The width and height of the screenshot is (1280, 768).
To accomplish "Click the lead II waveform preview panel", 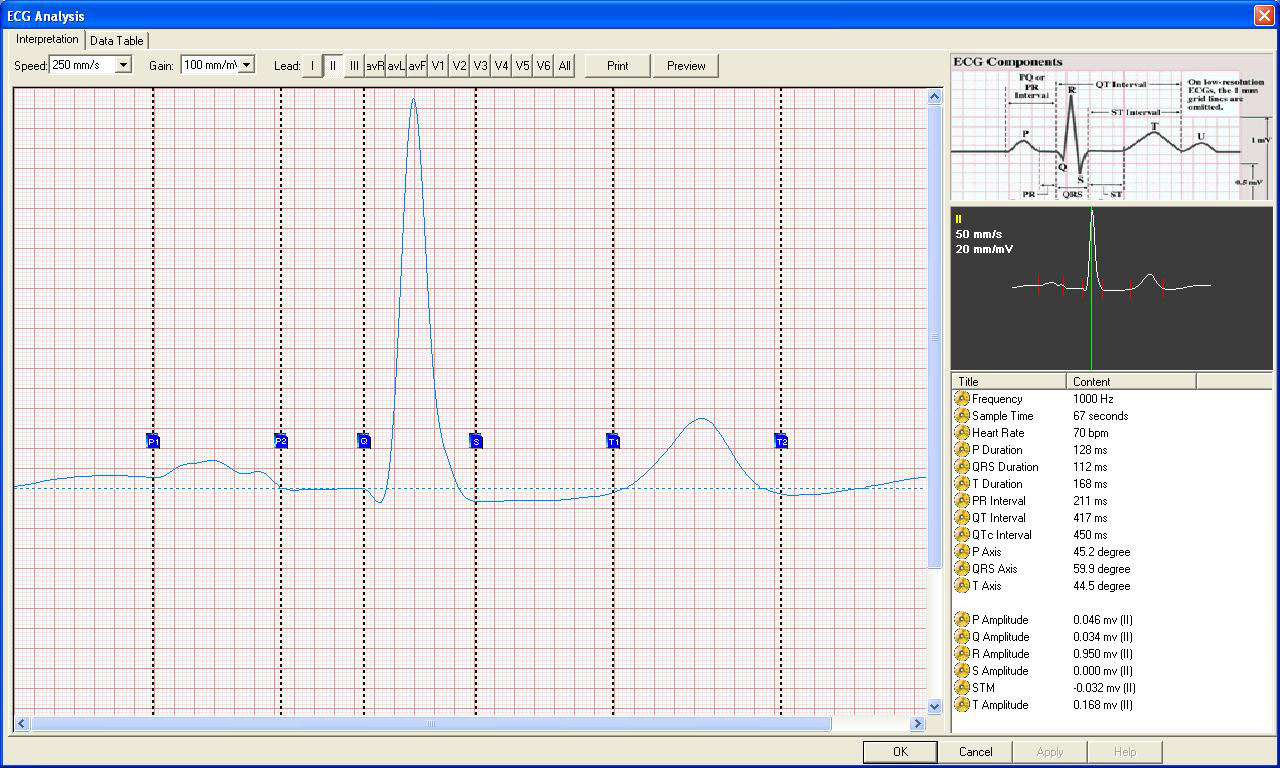I will pos(1112,288).
